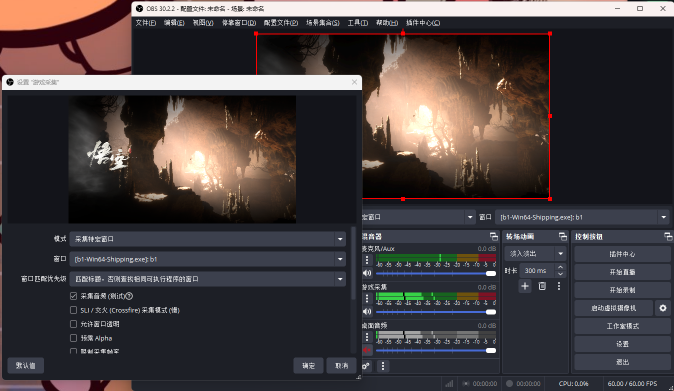Image resolution: width=674 pixels, height=391 pixels.
Task: Open the 文件(F) menu in OBS
Action: 145,23
